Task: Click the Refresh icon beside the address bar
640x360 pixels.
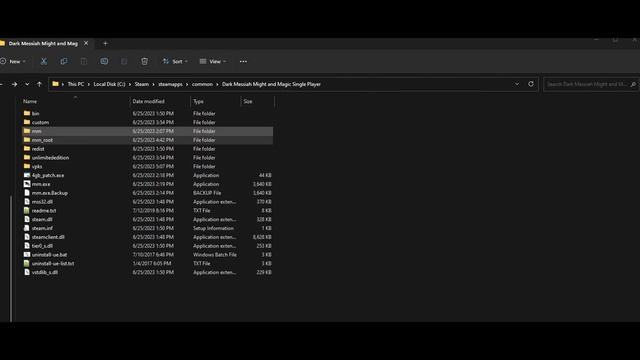Action: [531, 84]
